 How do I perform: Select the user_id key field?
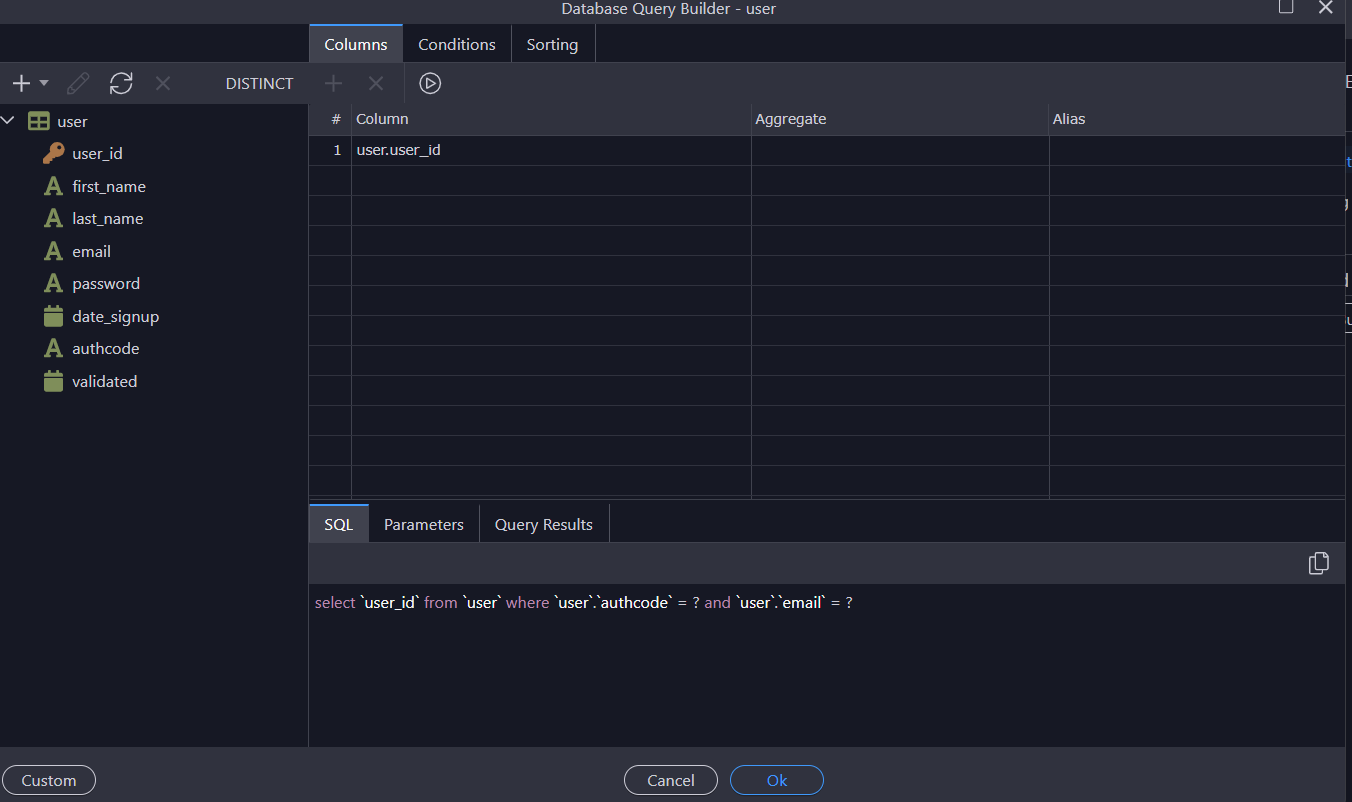[97, 154]
